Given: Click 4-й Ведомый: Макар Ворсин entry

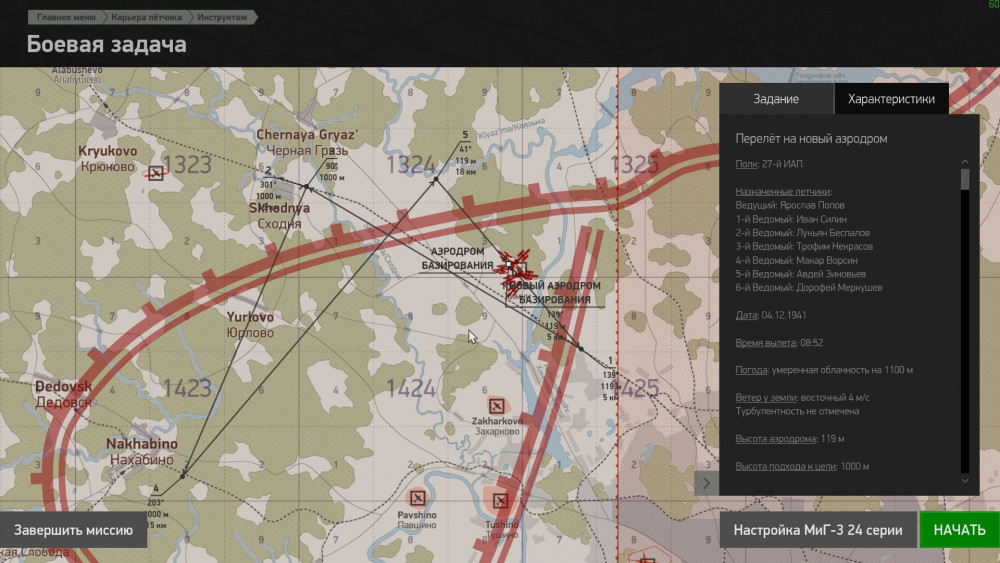Looking at the screenshot, I should click(797, 260).
